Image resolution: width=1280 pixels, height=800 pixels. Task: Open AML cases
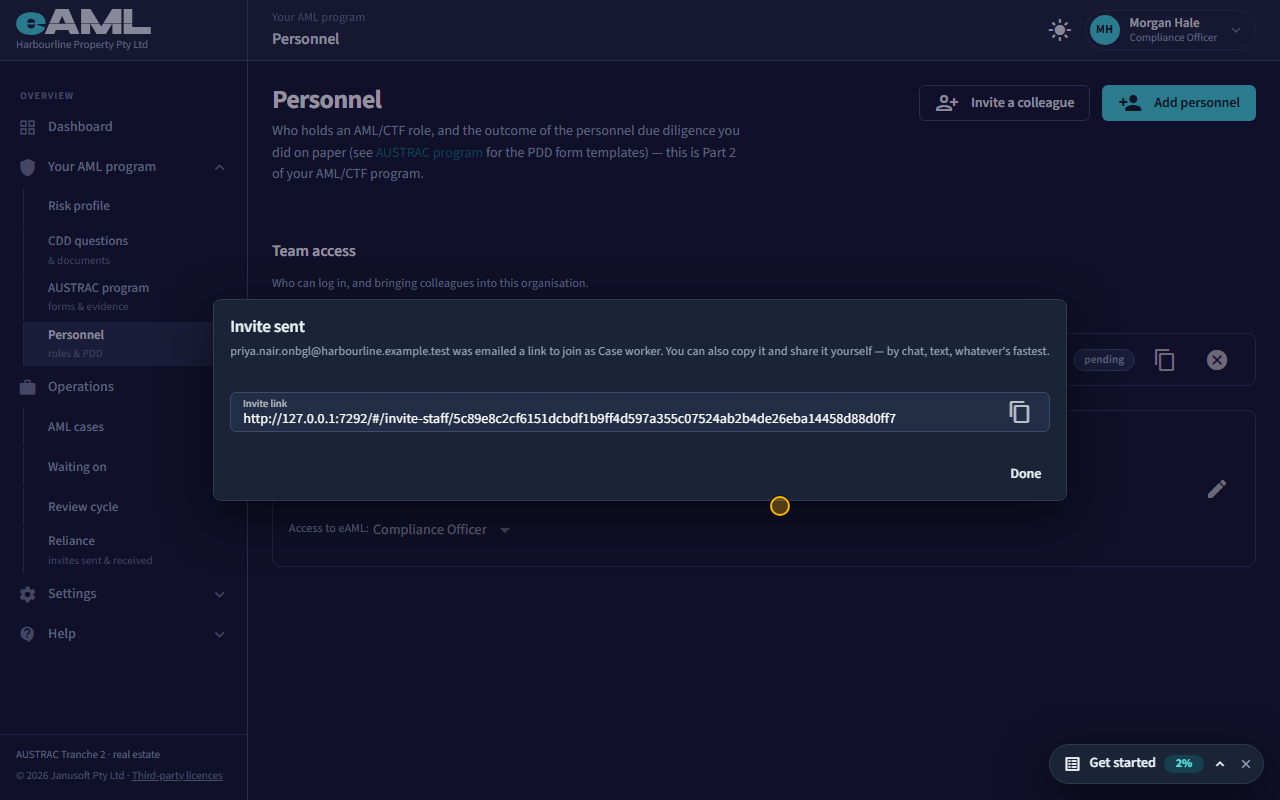point(135,427)
